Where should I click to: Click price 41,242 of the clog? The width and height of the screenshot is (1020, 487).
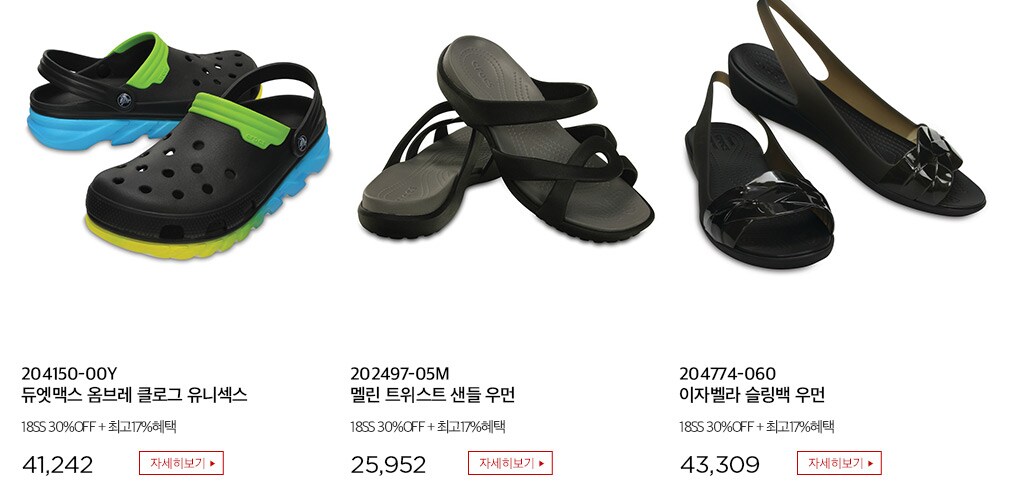[x=58, y=465]
